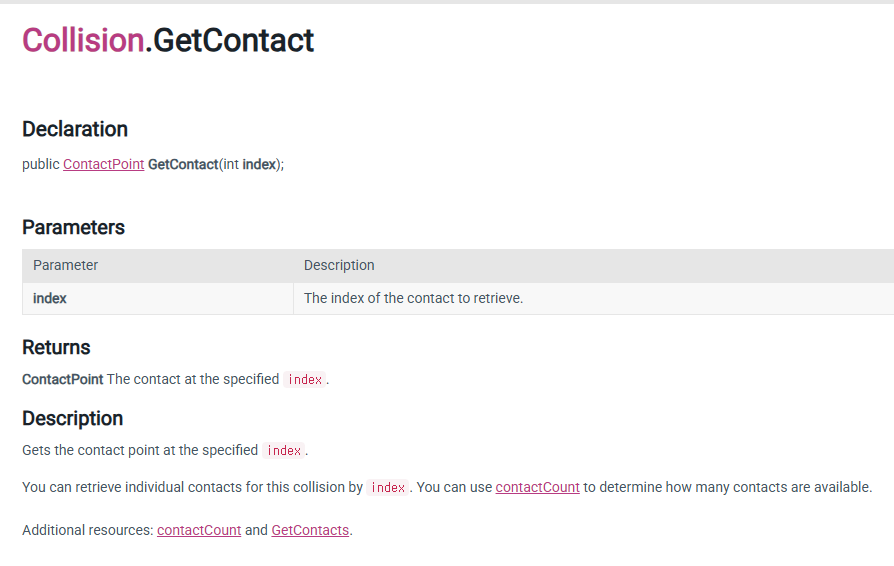Click the Description column header in table

click(x=339, y=265)
